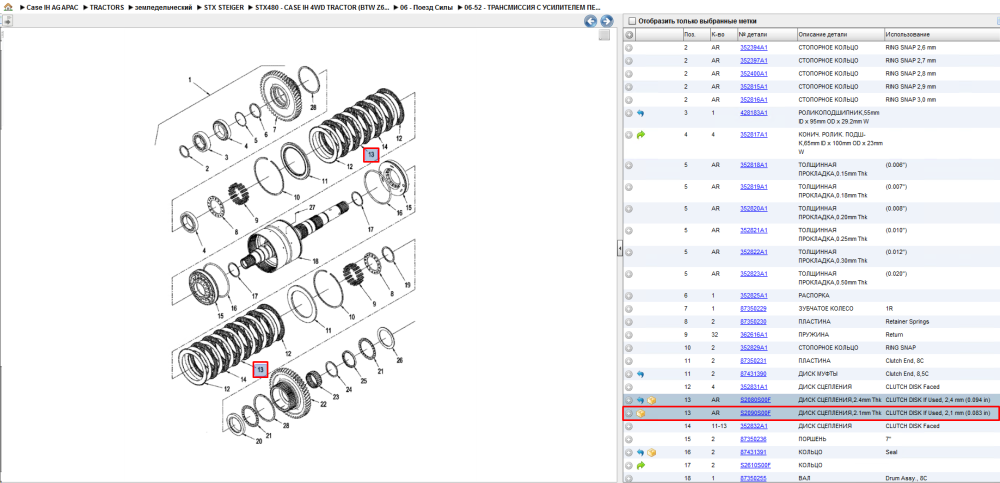Sort by the 'Описание детали' column header
This screenshot has width=1000, height=483.
[840, 34]
